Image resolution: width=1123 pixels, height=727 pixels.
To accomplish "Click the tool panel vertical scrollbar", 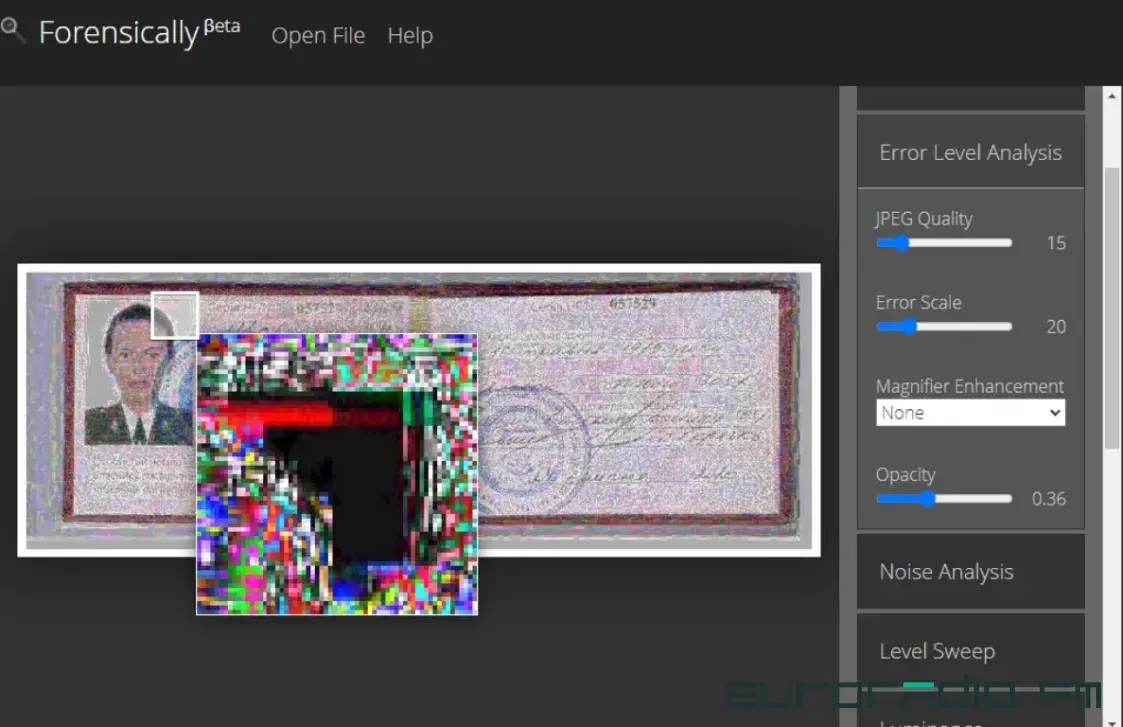I will pos(1112,308).
